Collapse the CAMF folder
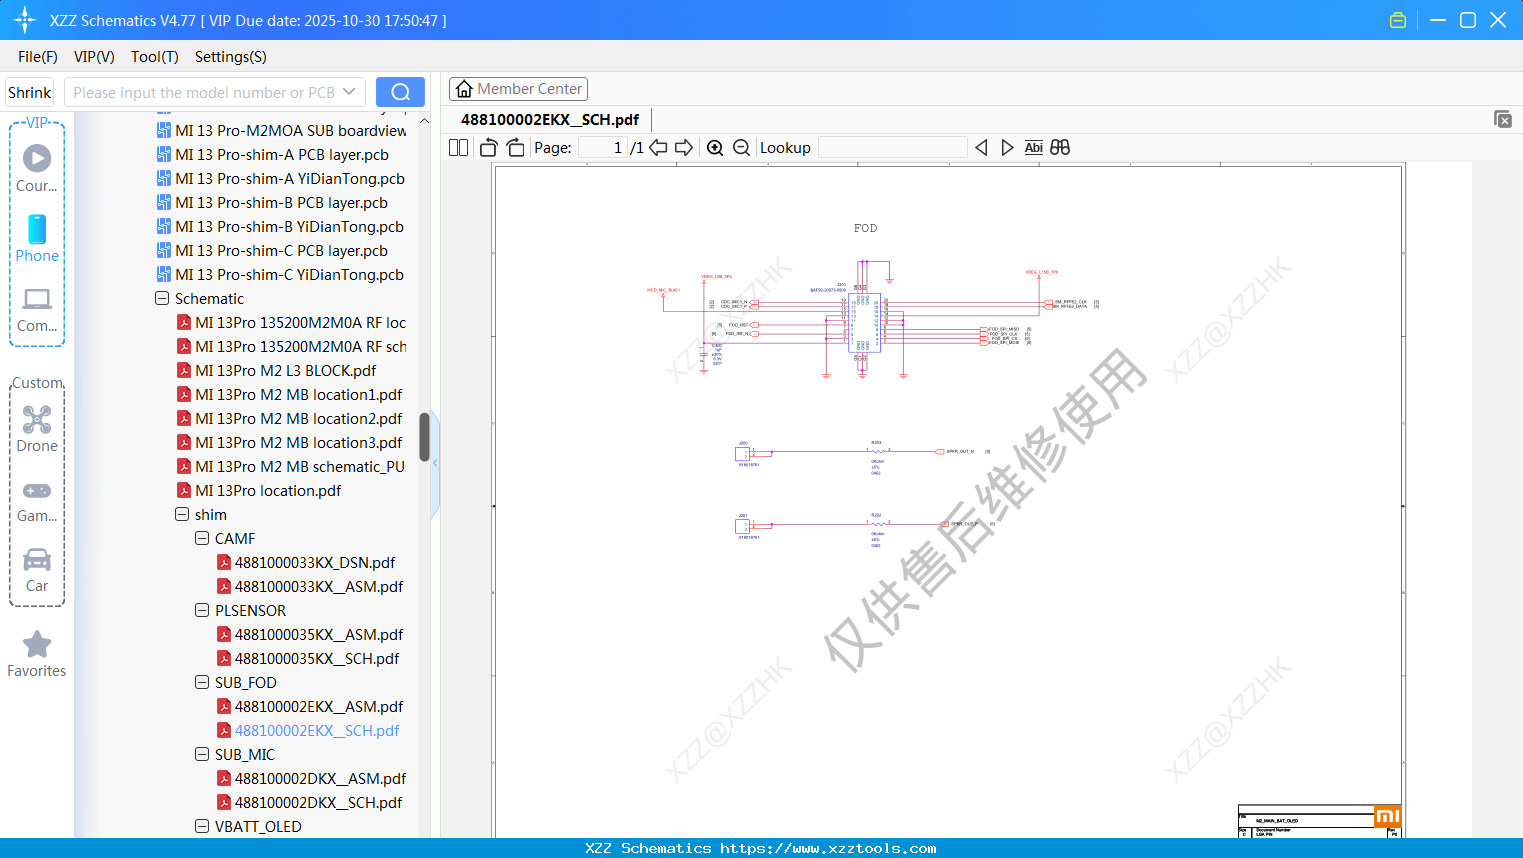Viewport: 1523px width, 858px height. point(202,538)
